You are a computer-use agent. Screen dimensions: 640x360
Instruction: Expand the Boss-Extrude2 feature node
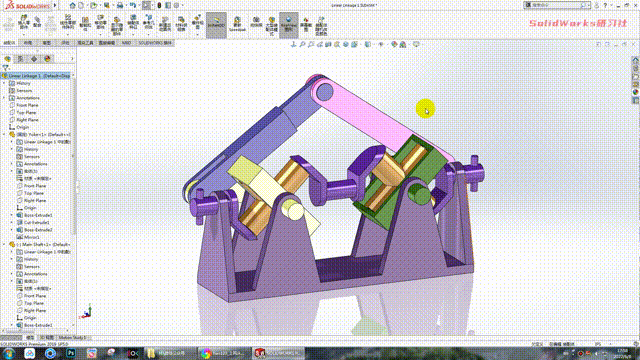[12, 230]
